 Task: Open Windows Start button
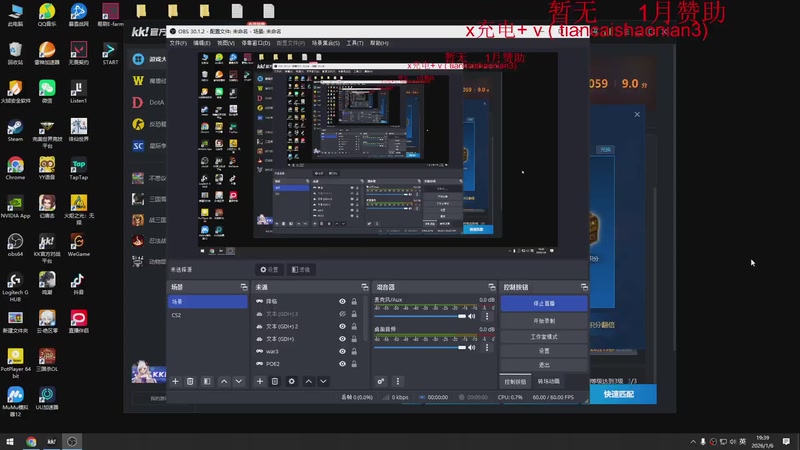click(9, 442)
